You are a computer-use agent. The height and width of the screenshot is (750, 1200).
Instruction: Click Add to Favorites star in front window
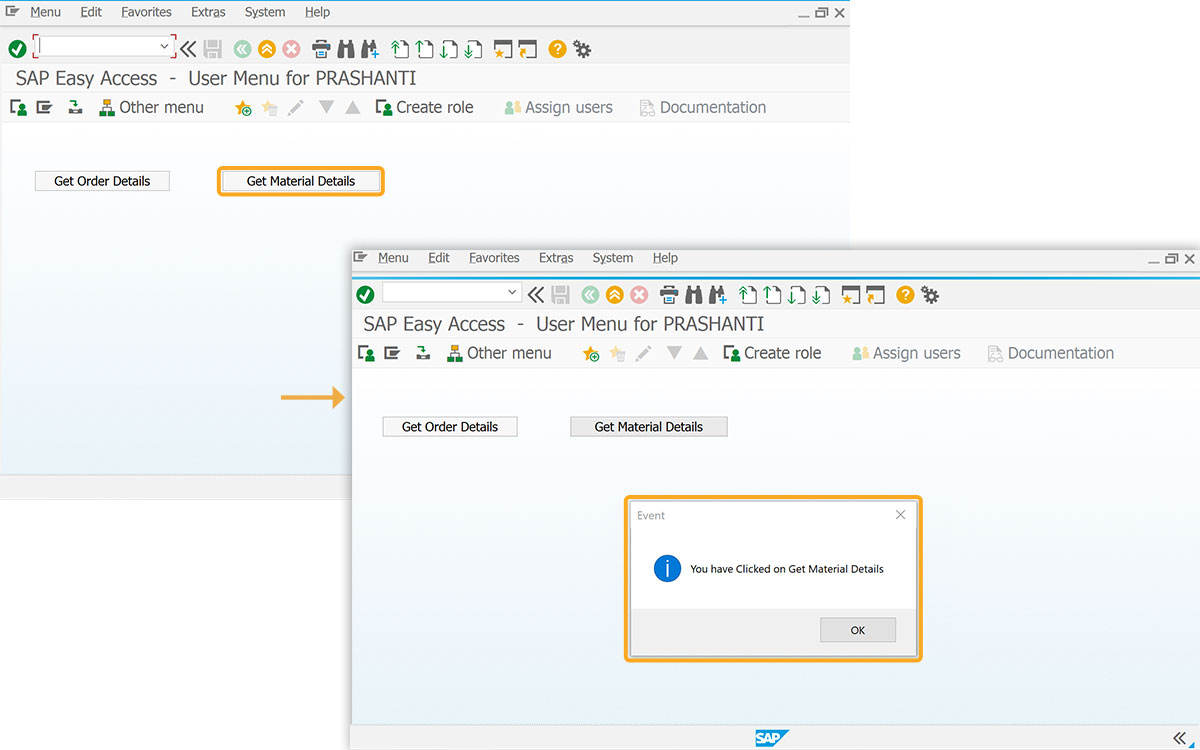coord(591,354)
